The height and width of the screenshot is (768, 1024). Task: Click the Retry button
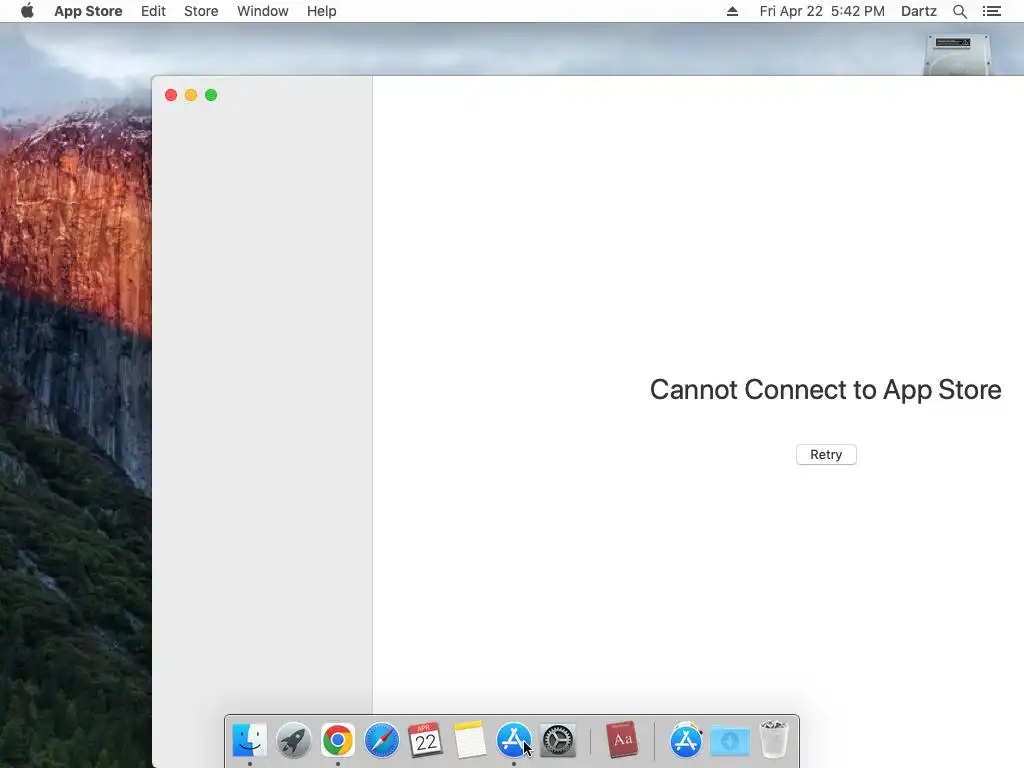tap(826, 455)
